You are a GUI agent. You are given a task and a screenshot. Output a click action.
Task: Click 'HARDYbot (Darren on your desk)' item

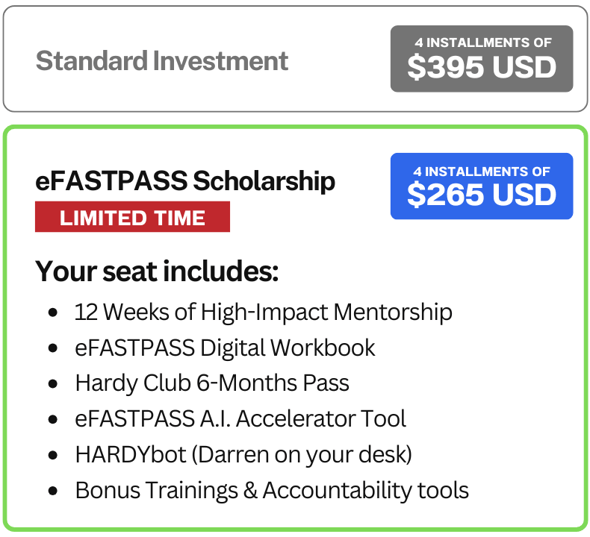[243, 455]
